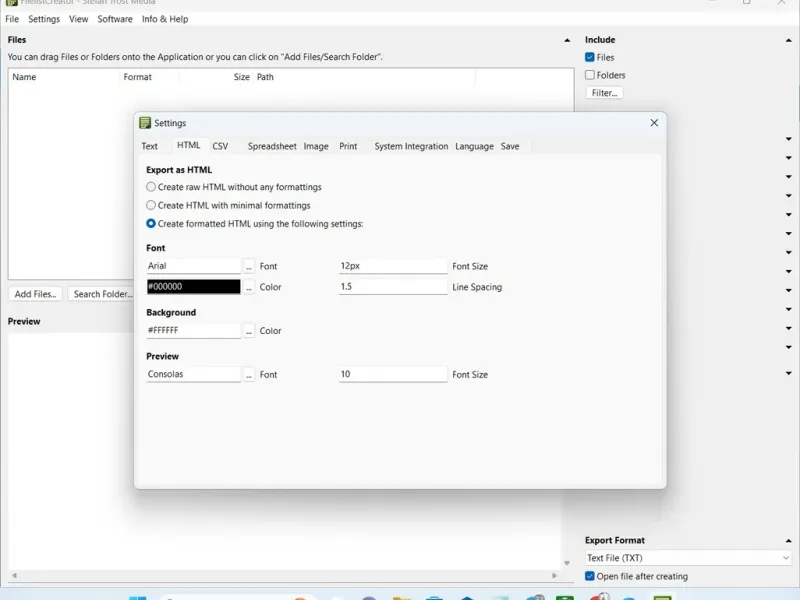Collapse the Include section arrow
The width and height of the screenshot is (800, 600).
click(x=788, y=40)
